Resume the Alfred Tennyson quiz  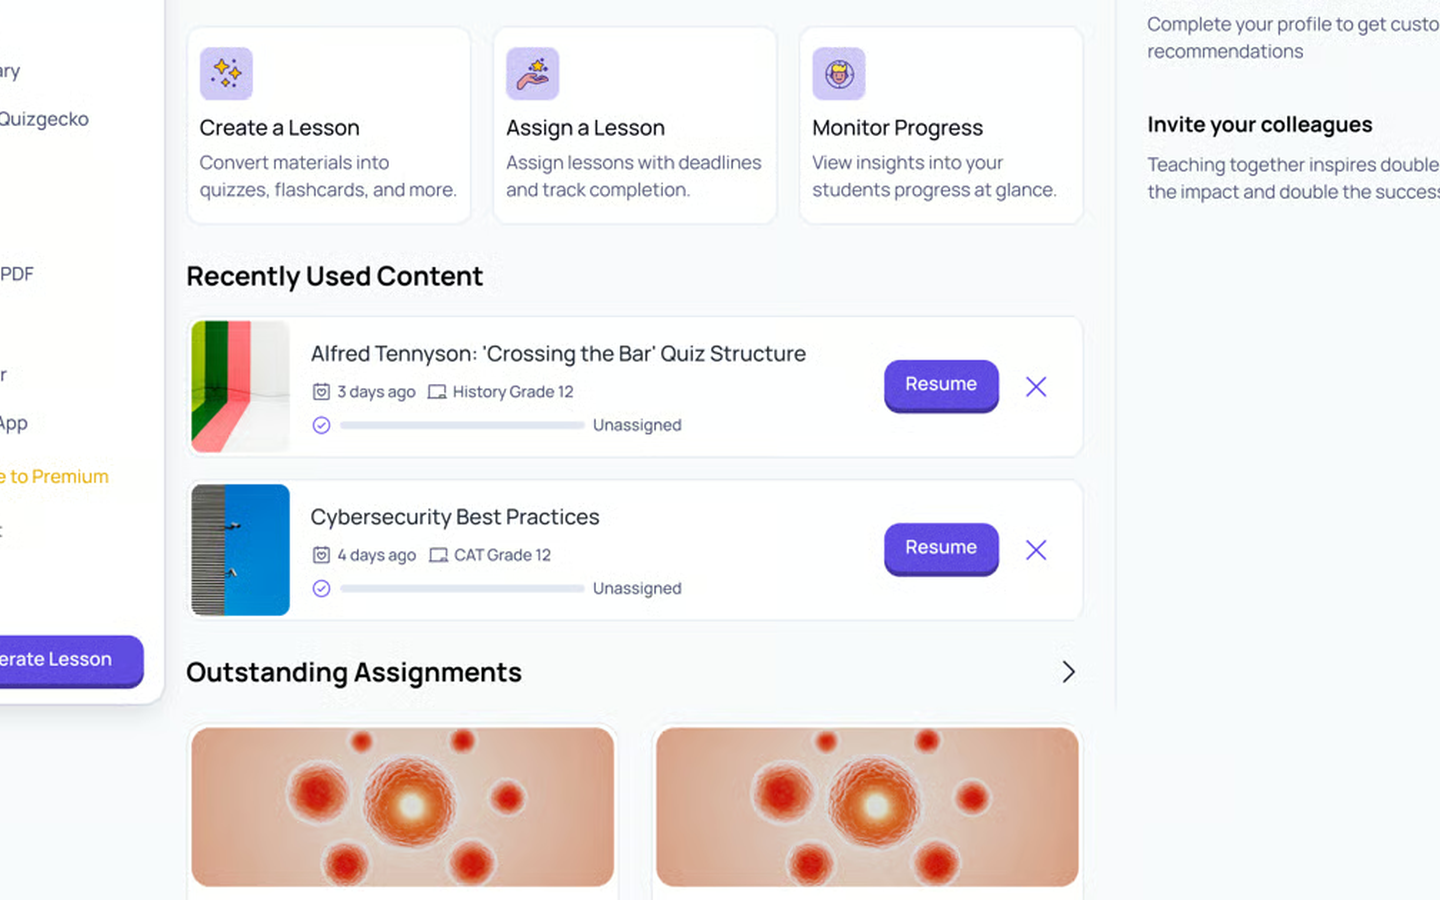click(x=941, y=385)
